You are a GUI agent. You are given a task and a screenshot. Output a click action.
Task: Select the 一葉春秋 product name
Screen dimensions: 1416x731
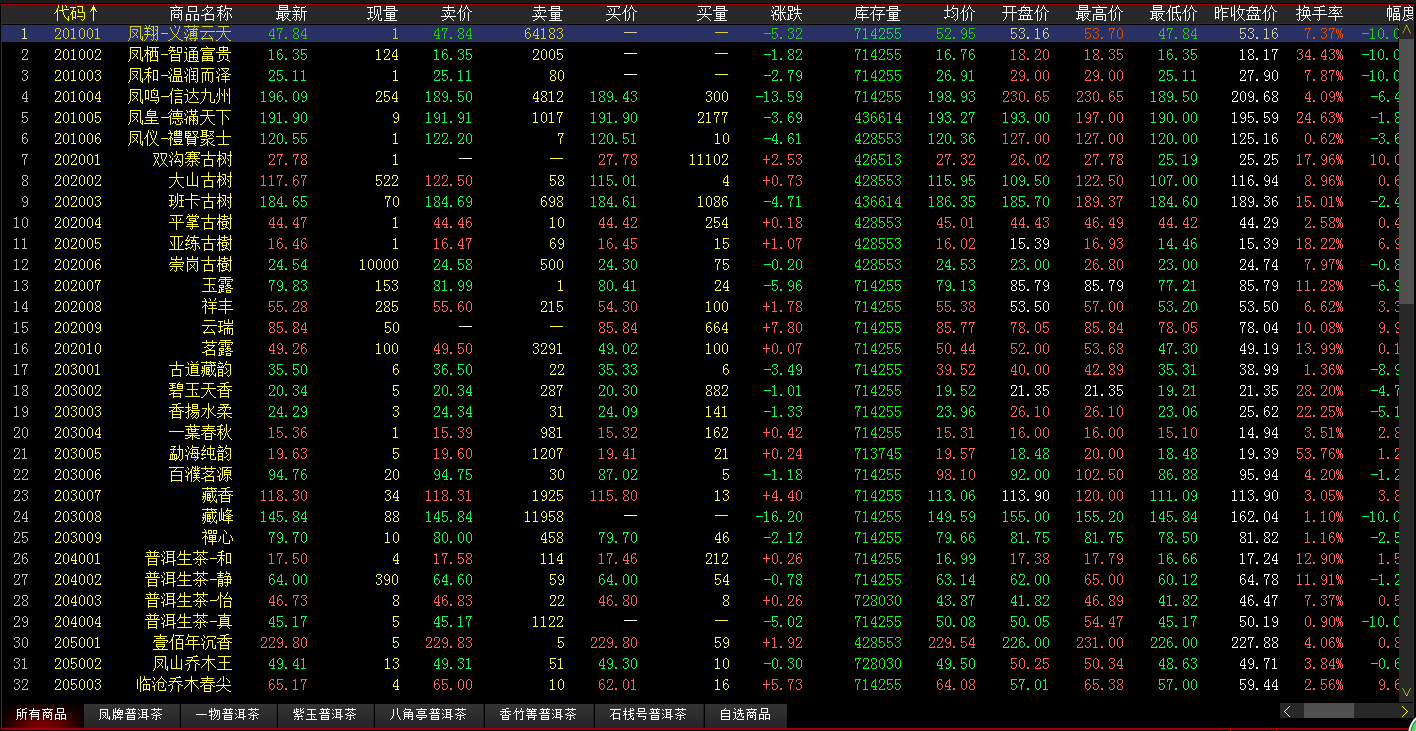pos(201,433)
